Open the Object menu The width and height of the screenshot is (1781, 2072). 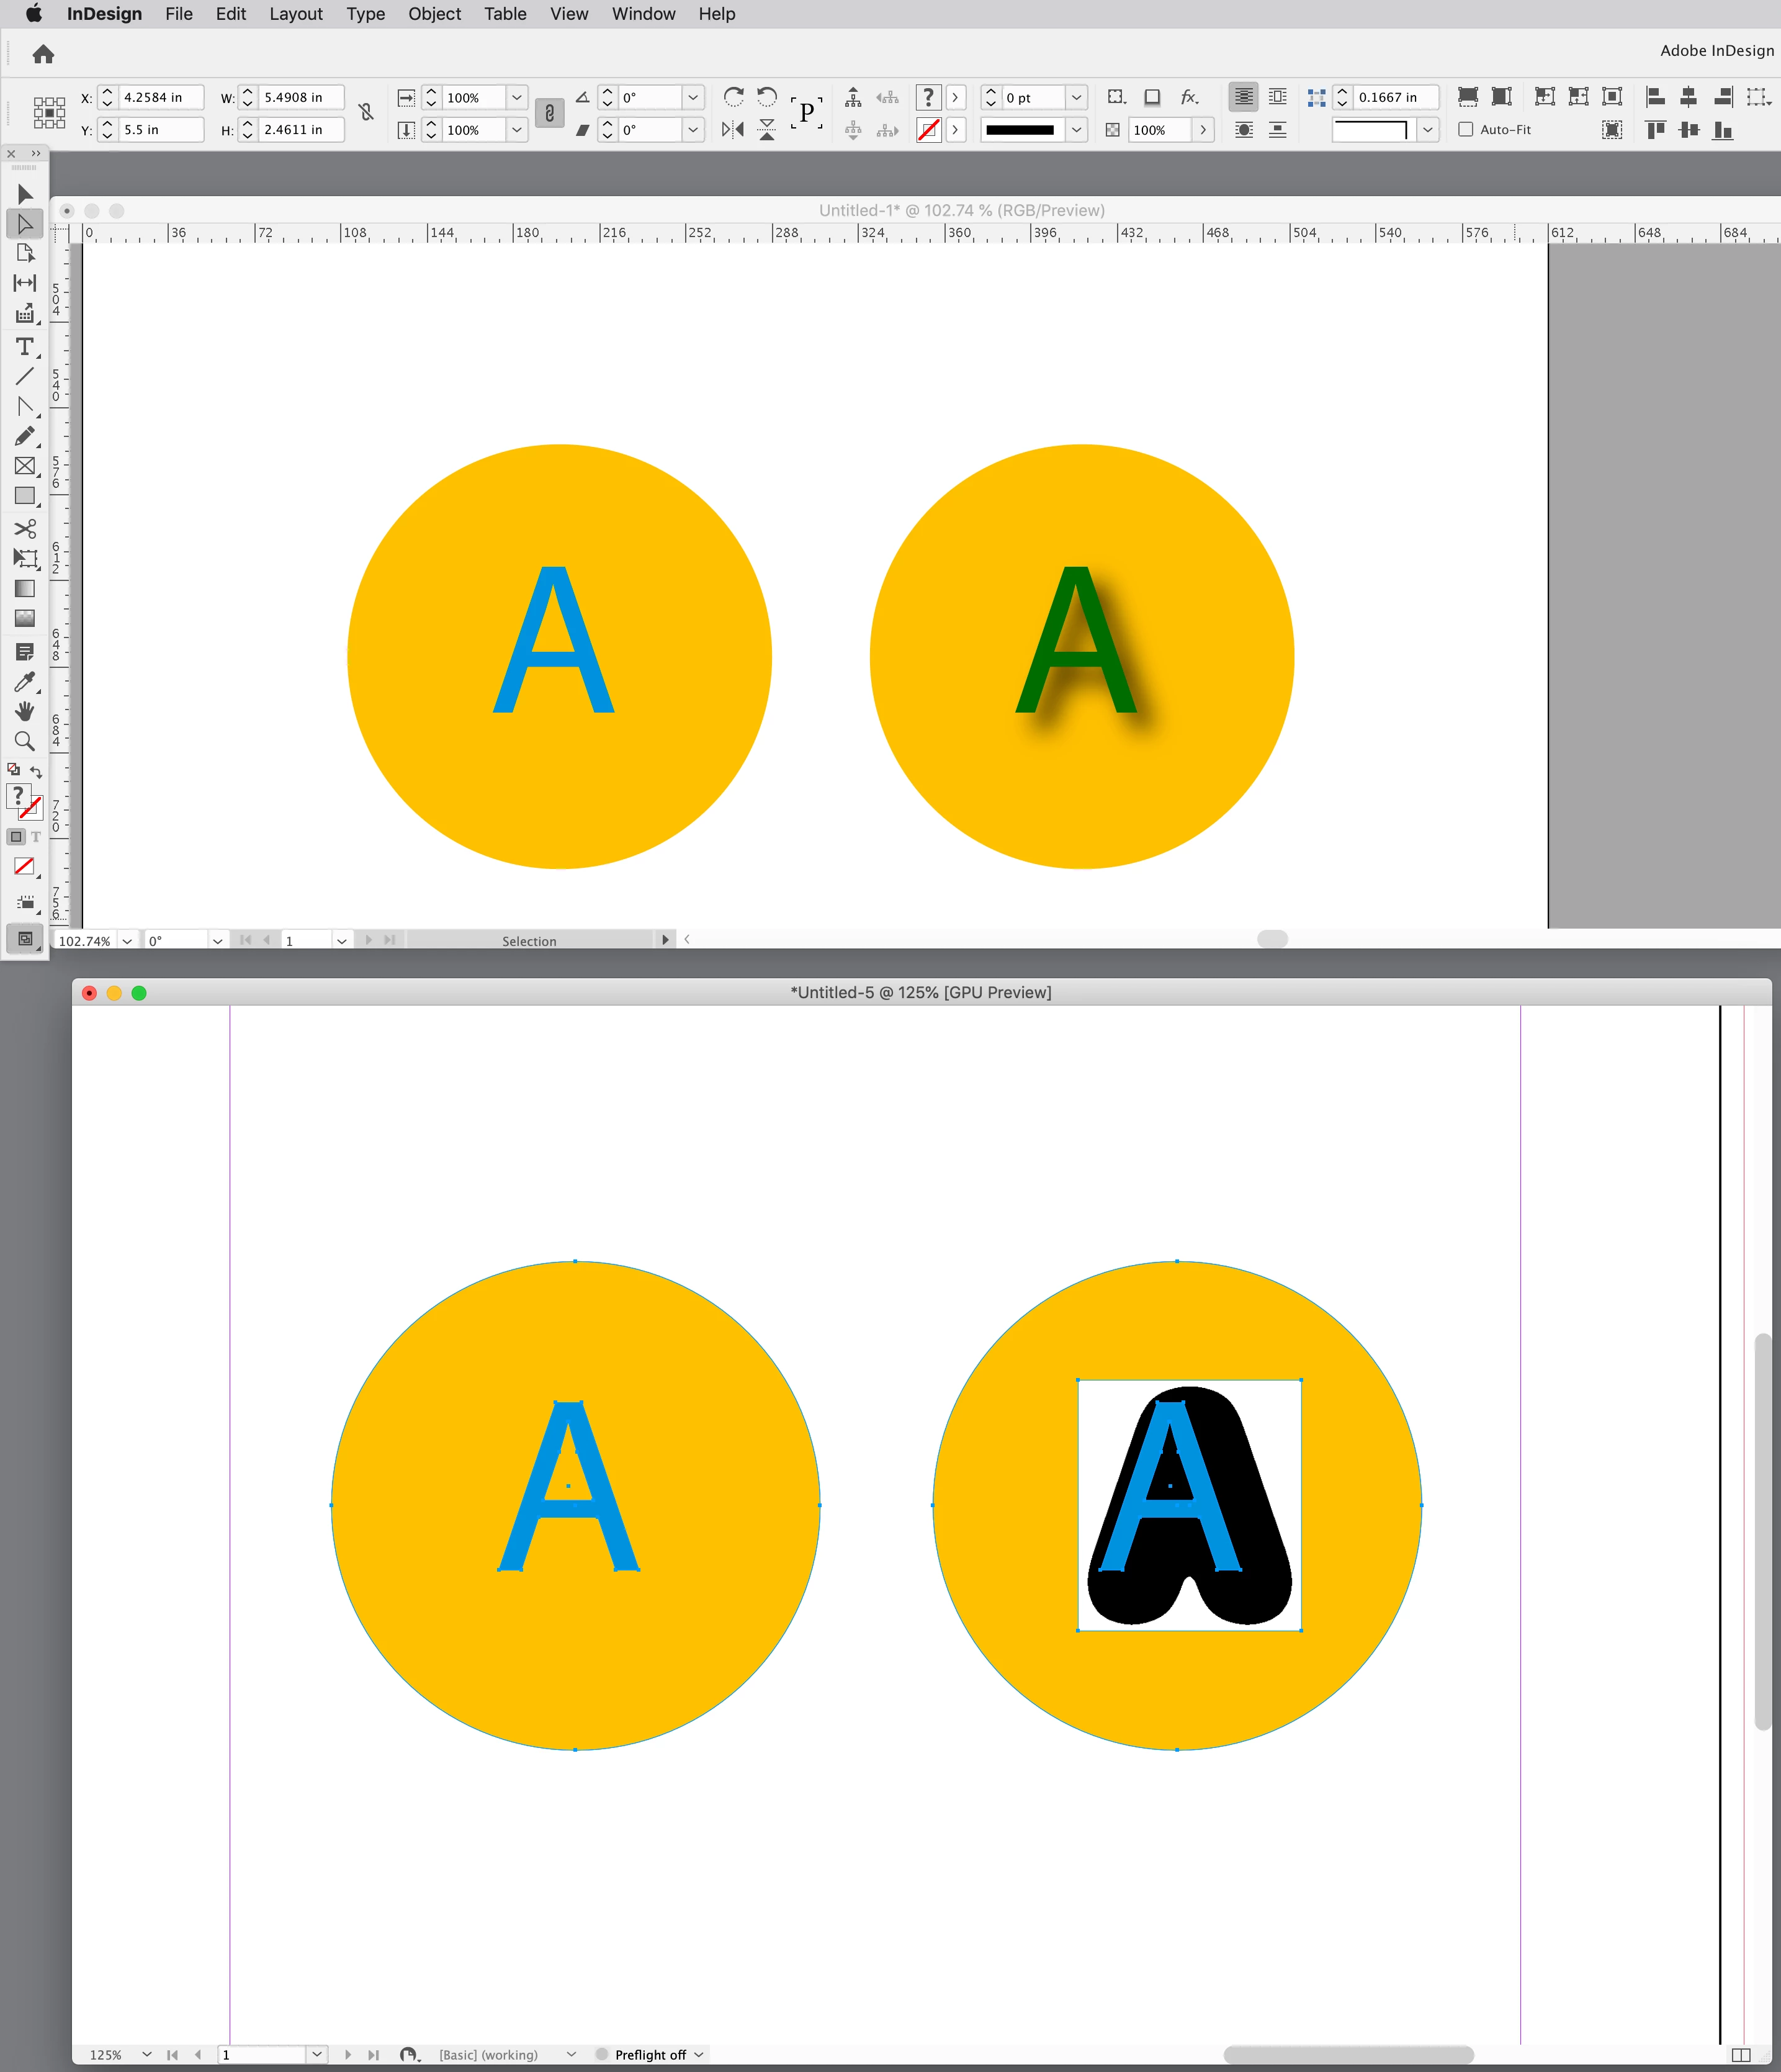[434, 14]
